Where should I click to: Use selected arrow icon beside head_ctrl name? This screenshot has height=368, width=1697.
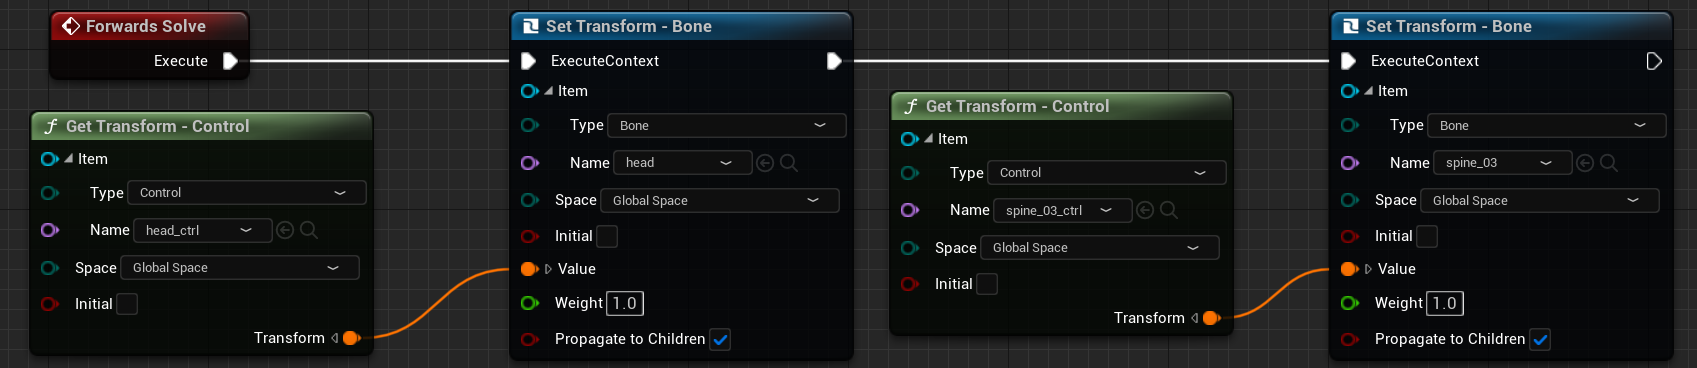pos(285,230)
